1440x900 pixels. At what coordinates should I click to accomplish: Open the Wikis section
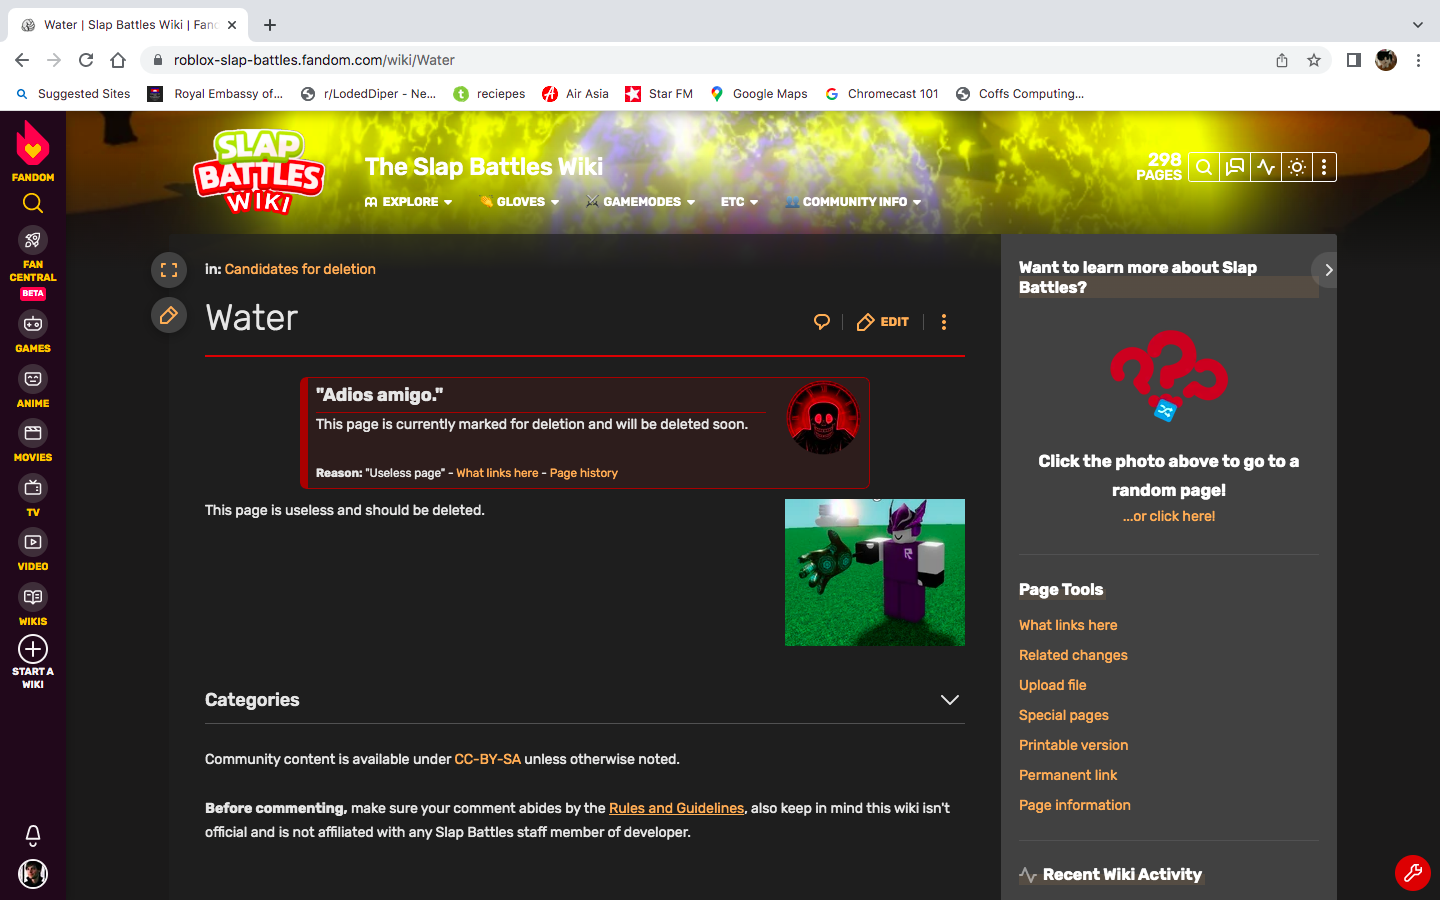coord(33,605)
